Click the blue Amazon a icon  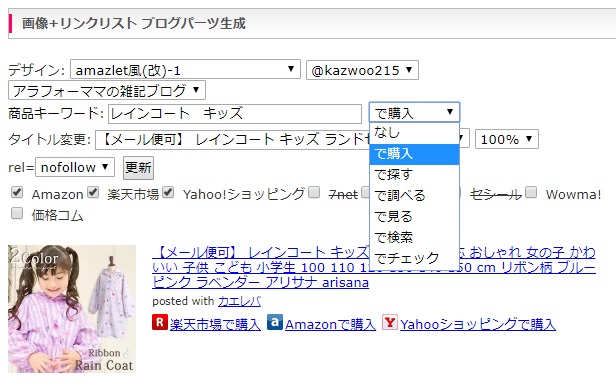click(x=275, y=322)
